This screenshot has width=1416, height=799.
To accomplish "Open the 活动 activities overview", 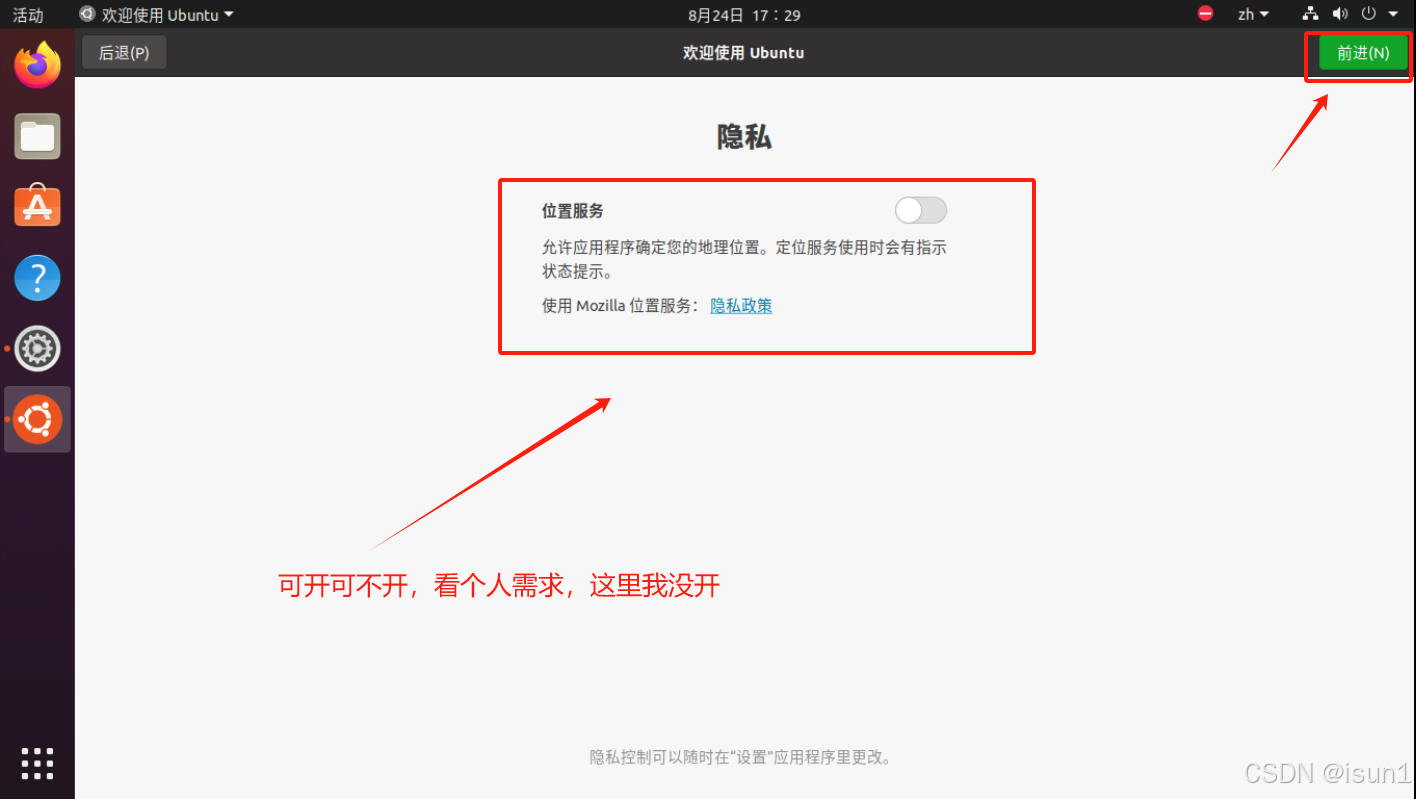I will (28, 14).
